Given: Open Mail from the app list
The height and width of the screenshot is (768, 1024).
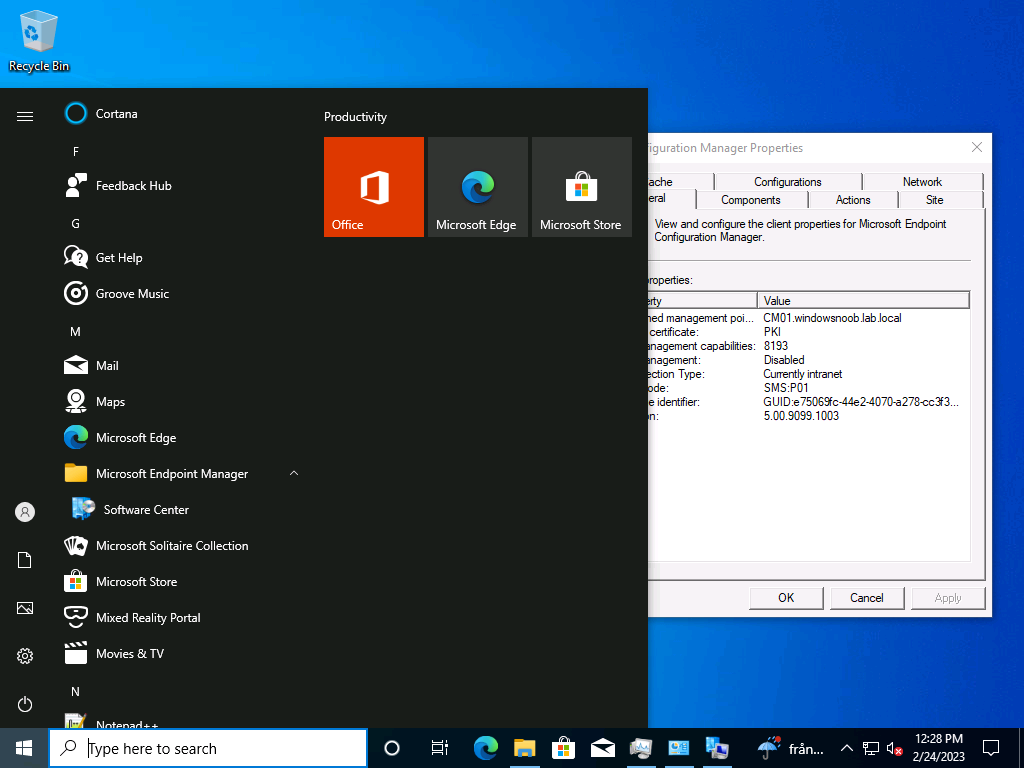Looking at the screenshot, I should [x=183, y=366].
